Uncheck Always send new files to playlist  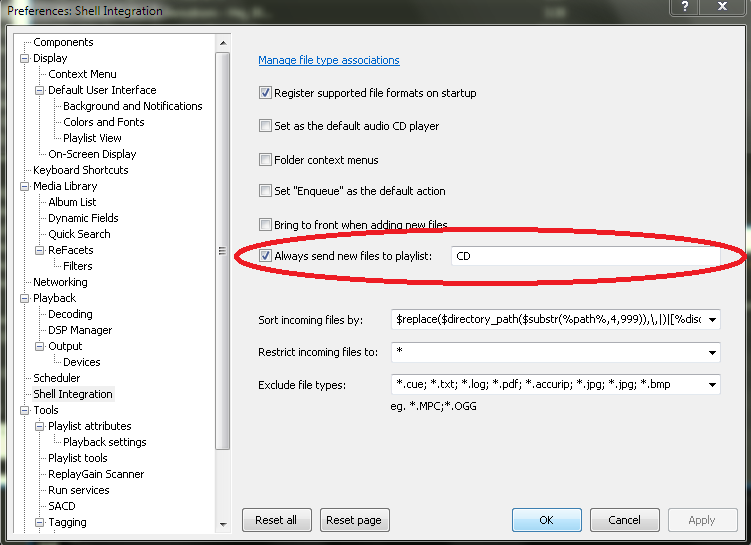coord(265,256)
